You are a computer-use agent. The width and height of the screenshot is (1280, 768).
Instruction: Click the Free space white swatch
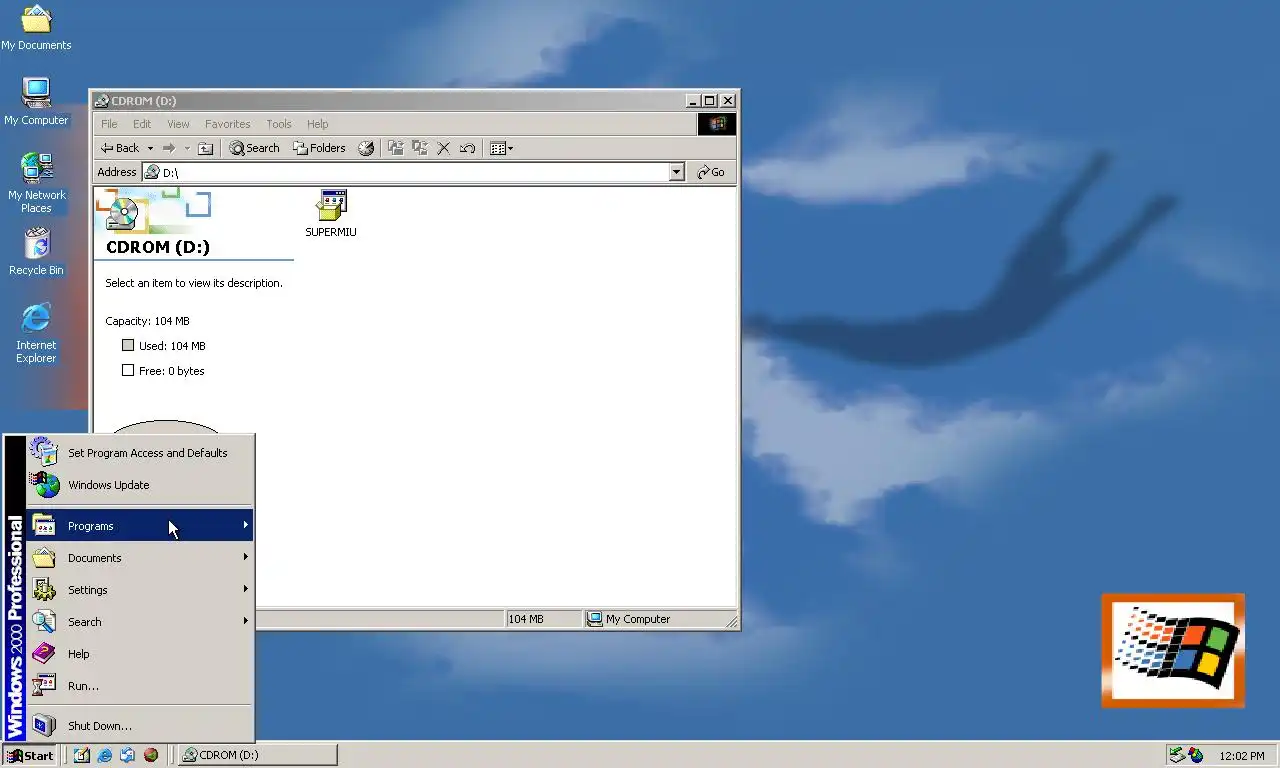click(128, 370)
